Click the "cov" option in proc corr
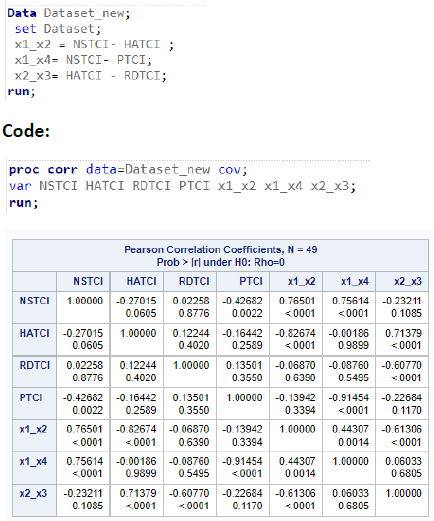The image size is (434, 521). click(229, 170)
